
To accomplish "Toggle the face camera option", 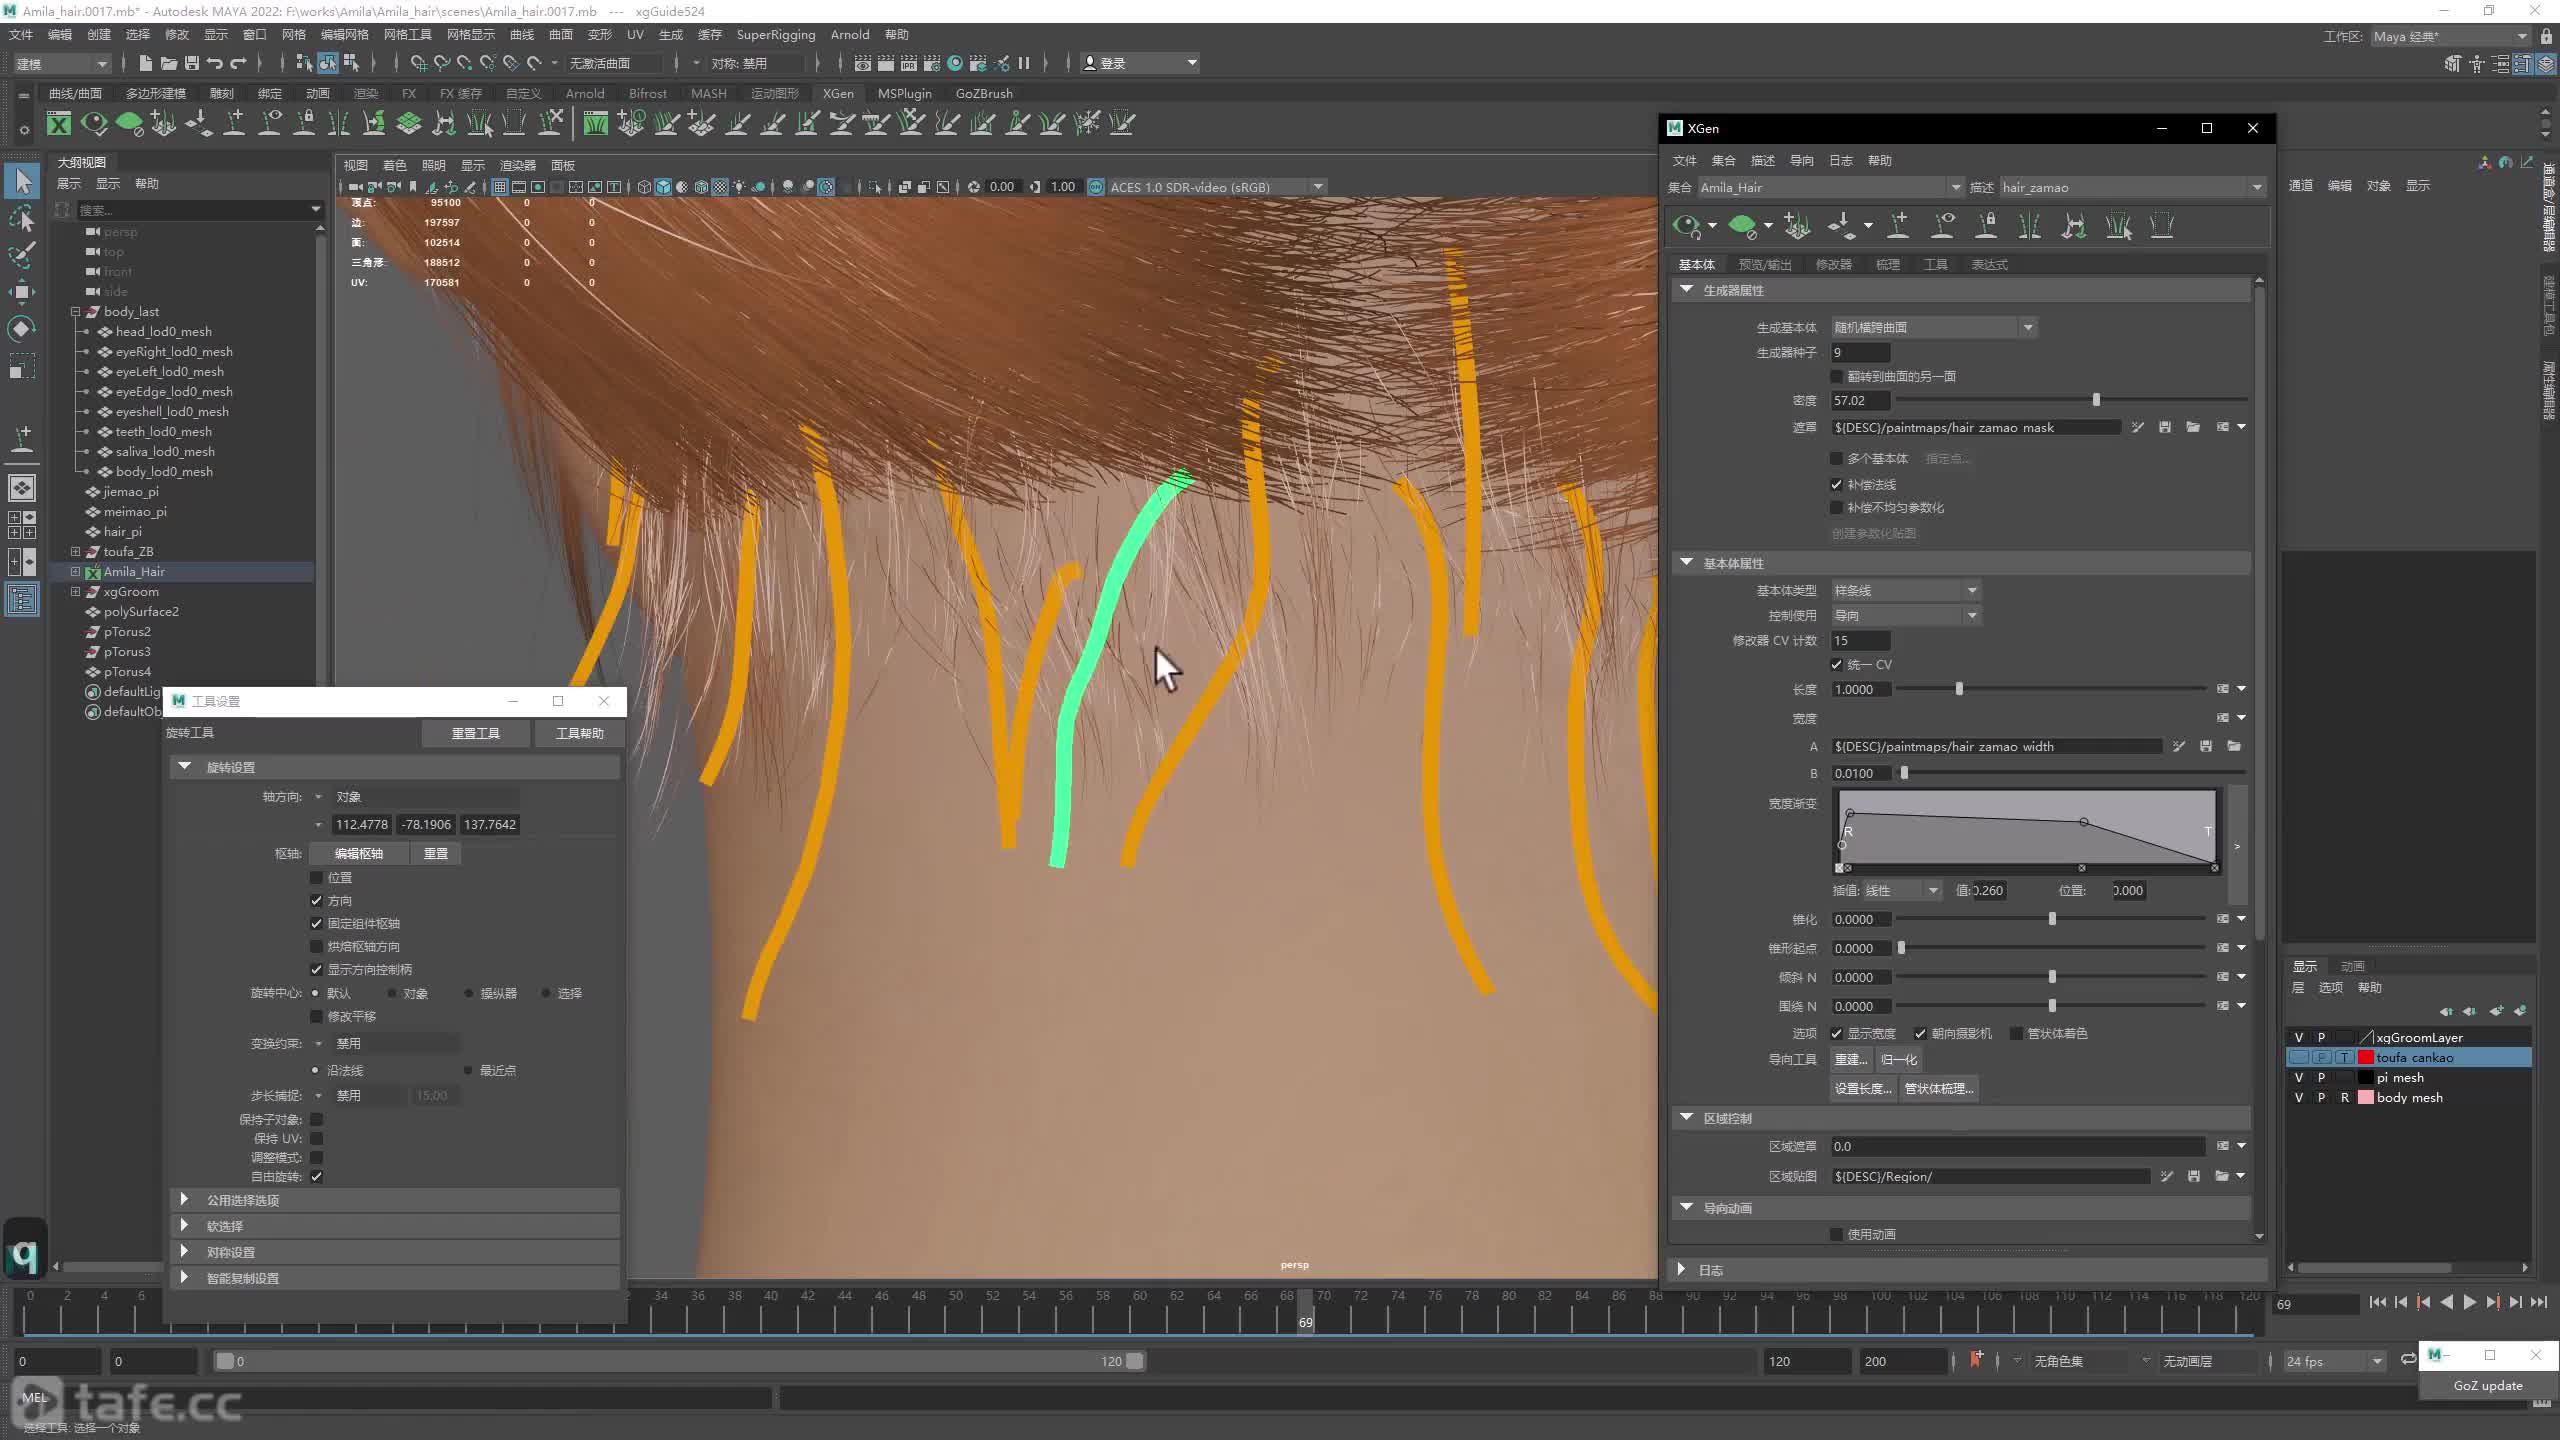I will (x=1920, y=1033).
